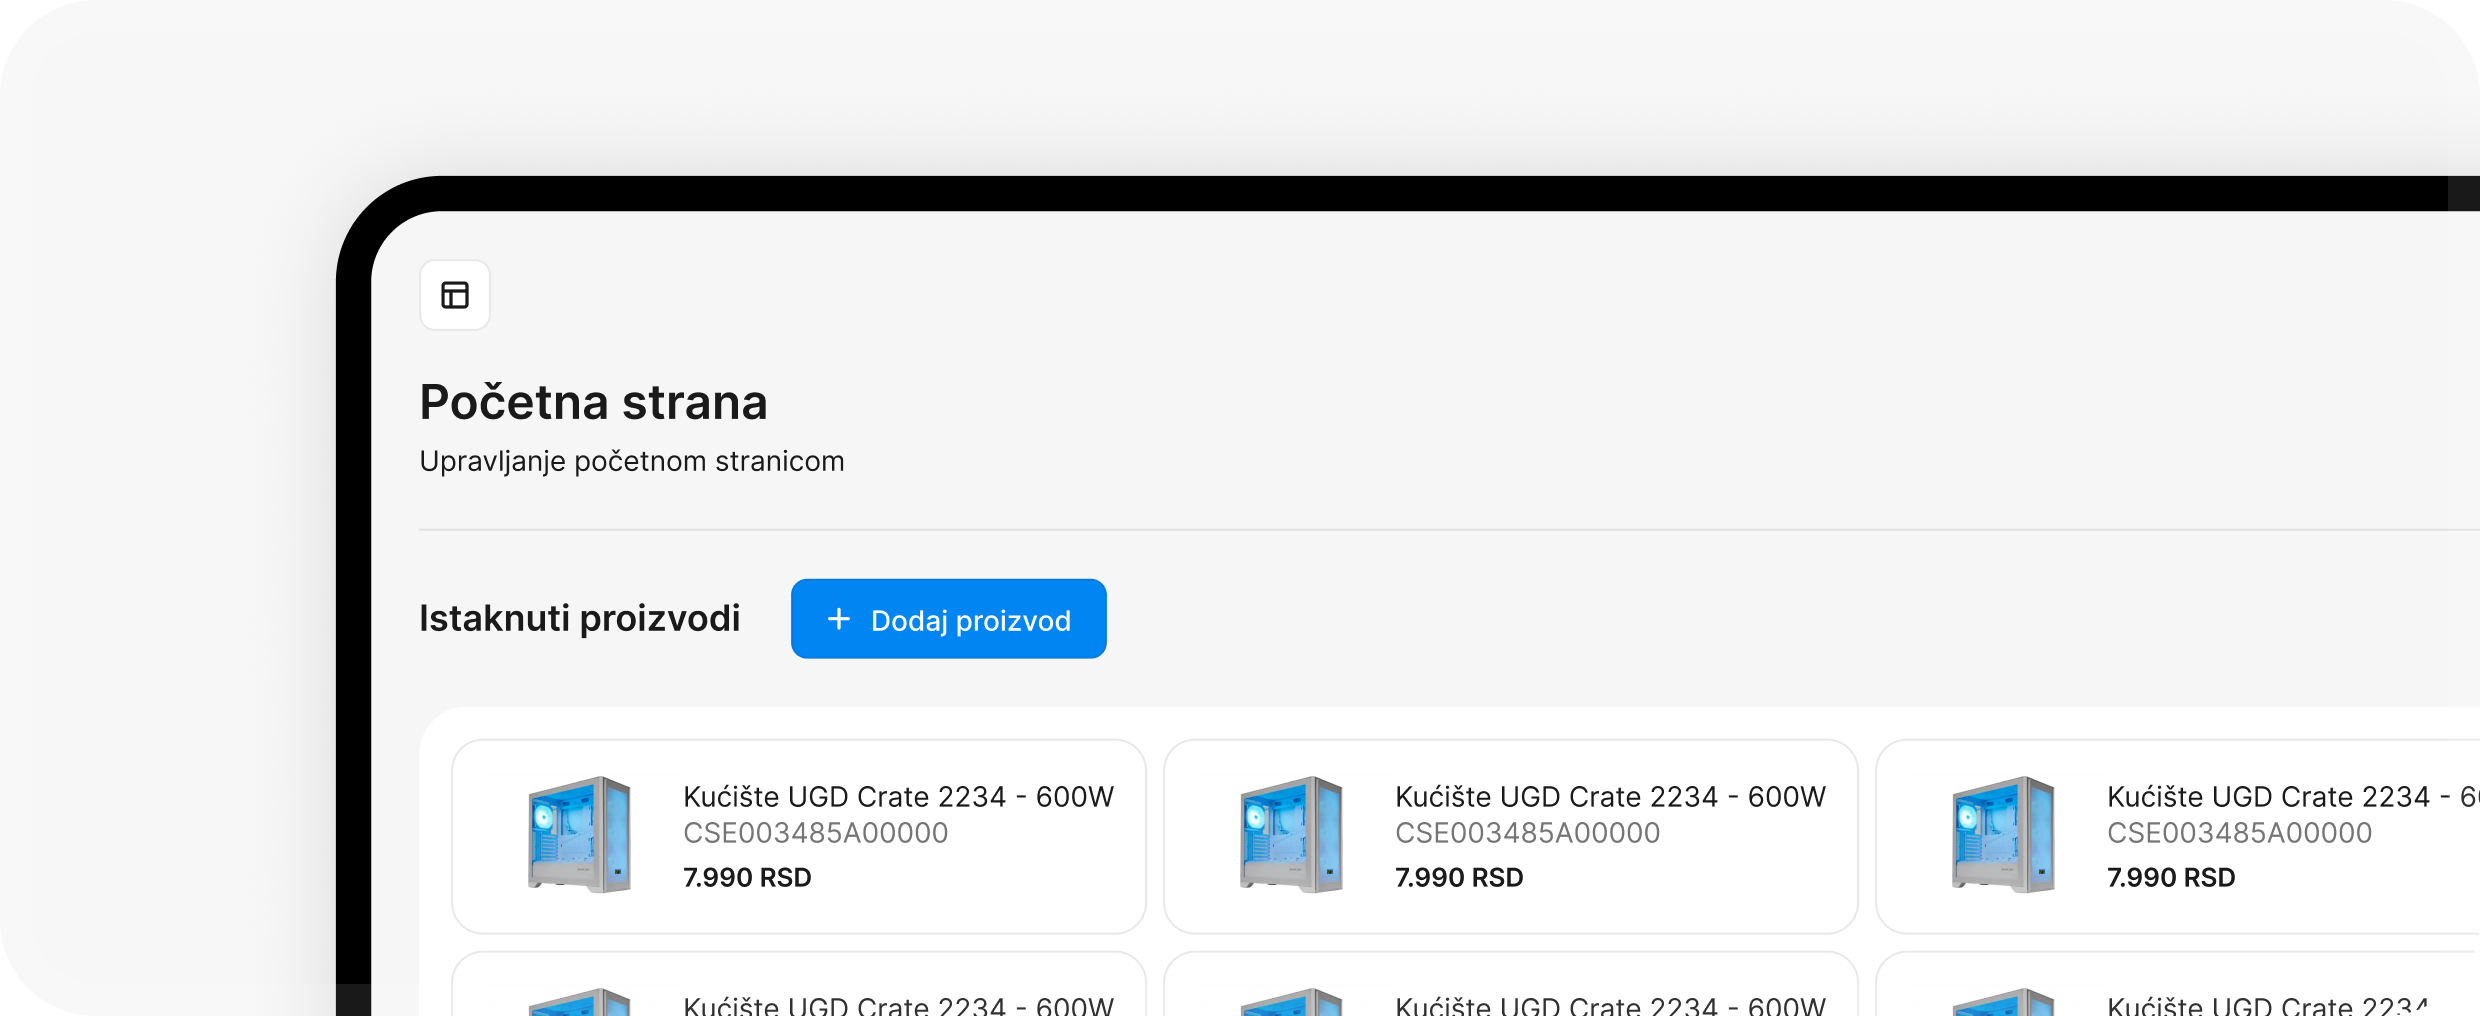Toggle the sidebar layout icon button
Image resolution: width=2480 pixels, height=1016 pixels.
click(x=455, y=295)
